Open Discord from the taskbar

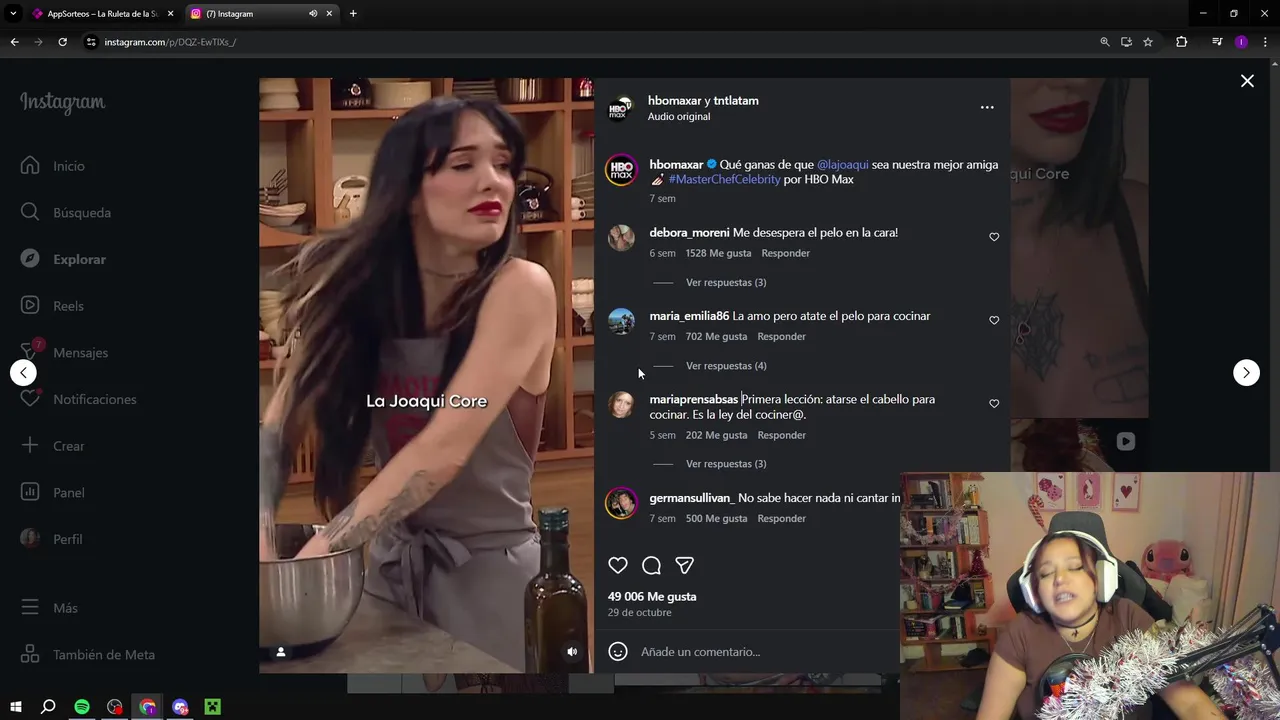(180, 707)
